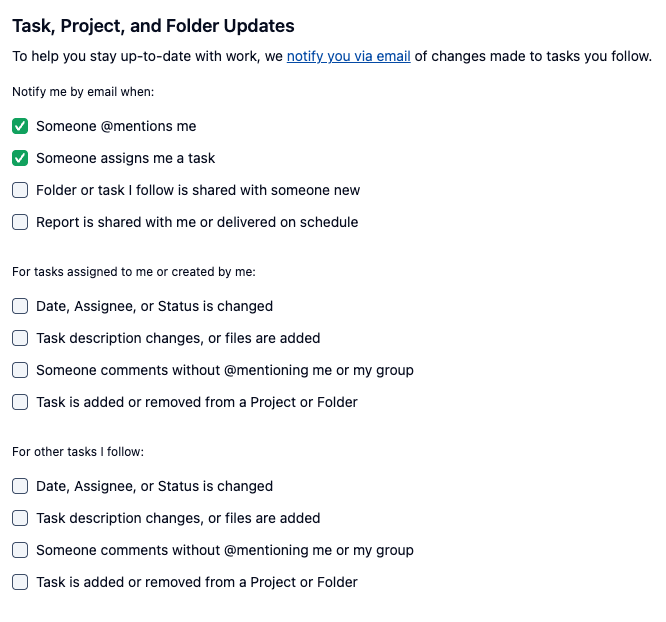Click the 'Someone assigns me a task' label text

click(x=125, y=158)
